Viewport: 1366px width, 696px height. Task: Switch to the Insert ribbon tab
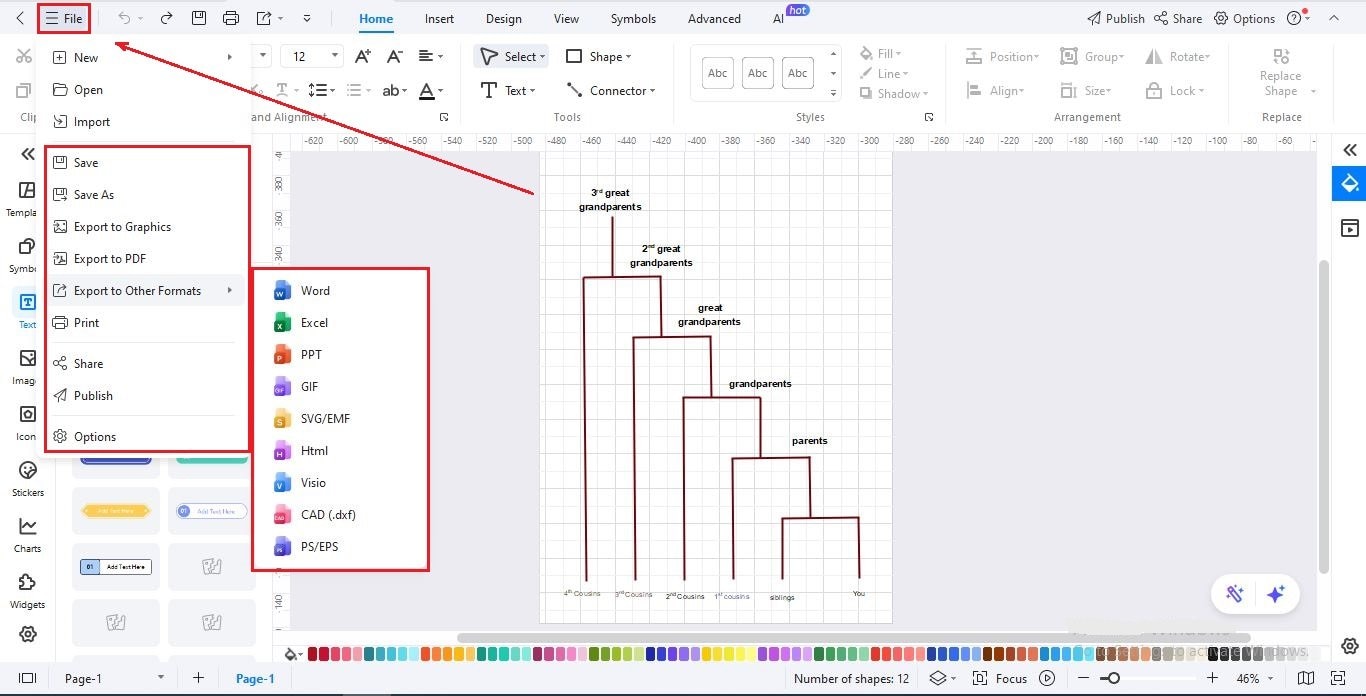tap(439, 18)
